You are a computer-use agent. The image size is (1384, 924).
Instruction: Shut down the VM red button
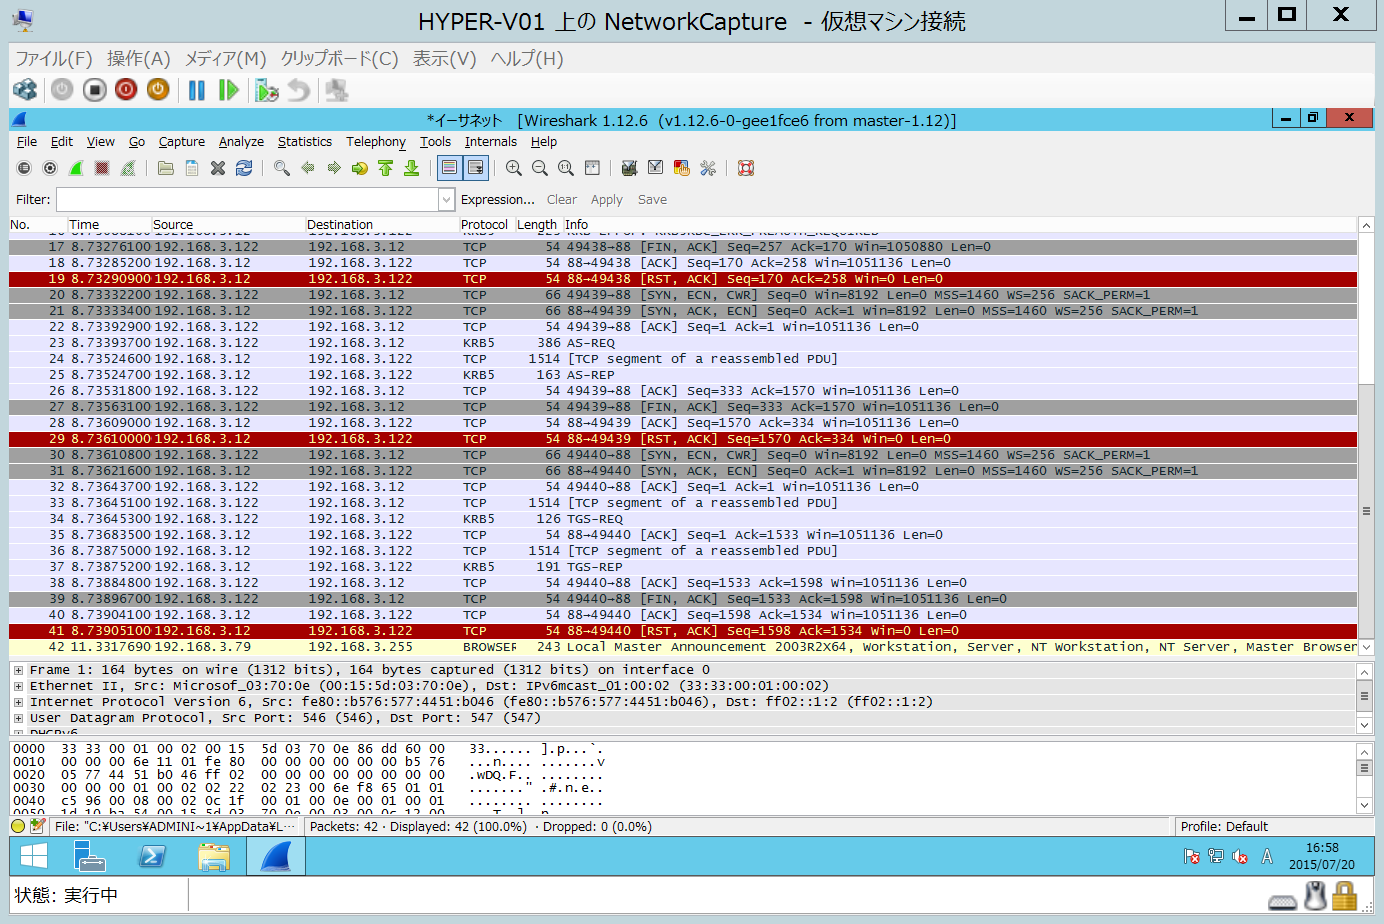126,90
